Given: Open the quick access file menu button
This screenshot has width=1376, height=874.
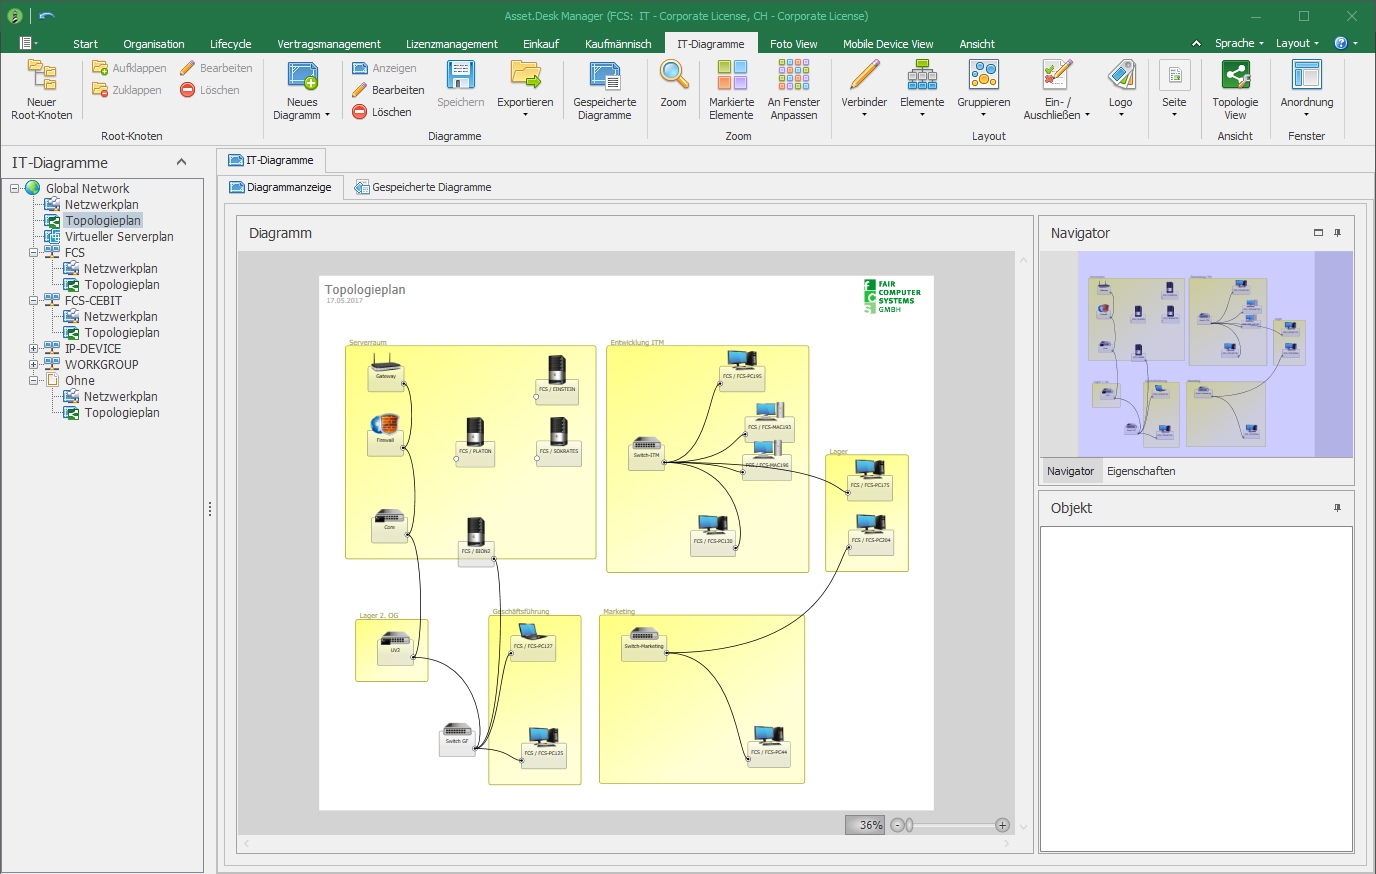Looking at the screenshot, I should (x=28, y=43).
